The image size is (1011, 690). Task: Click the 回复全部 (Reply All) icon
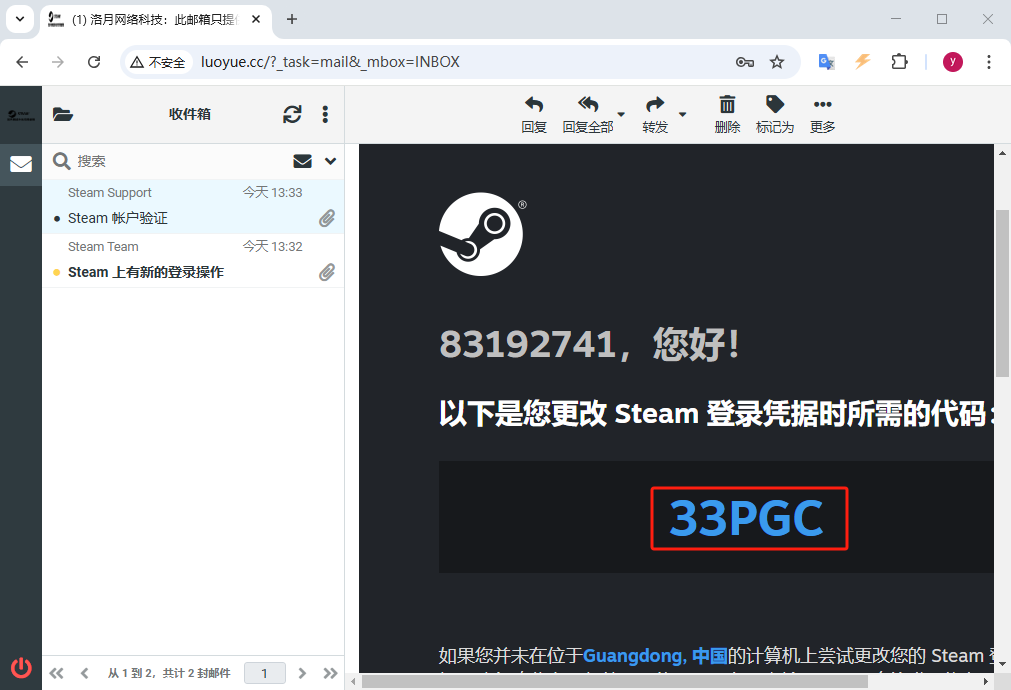coord(588,106)
